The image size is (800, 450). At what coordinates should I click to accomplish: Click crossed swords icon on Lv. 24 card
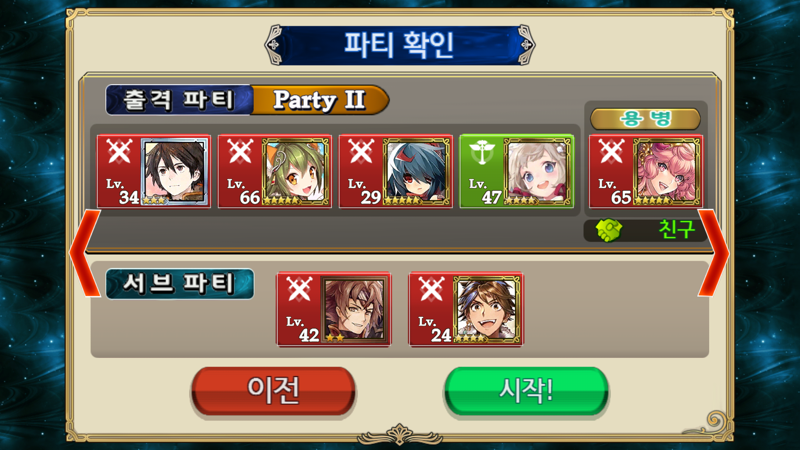point(432,289)
